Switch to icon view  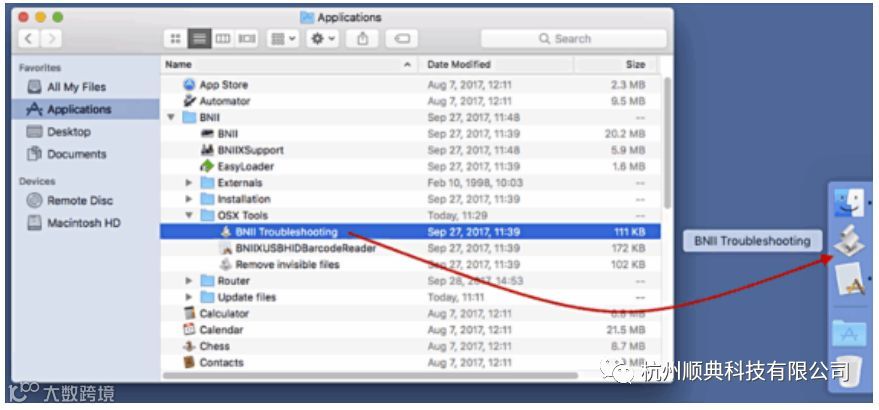click(x=175, y=39)
